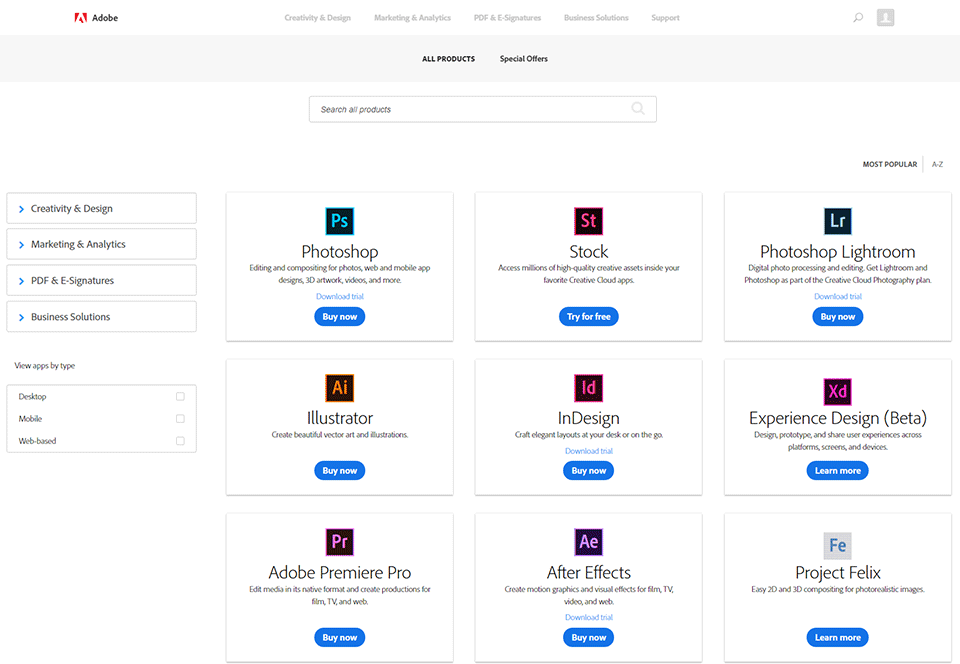Click Try for free under Stock
The width and height of the screenshot is (960, 664).
pos(588,316)
